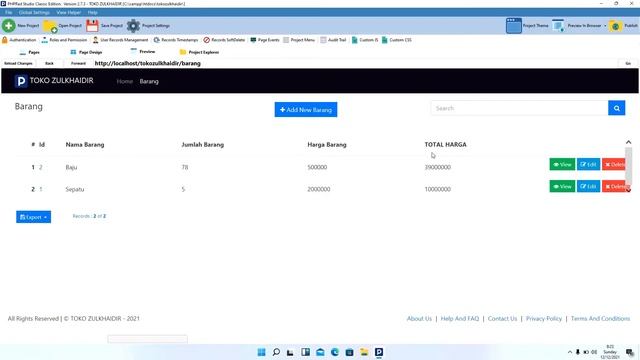Switch to Pages tab
Screen dimensions: 640x360
tap(29, 52)
